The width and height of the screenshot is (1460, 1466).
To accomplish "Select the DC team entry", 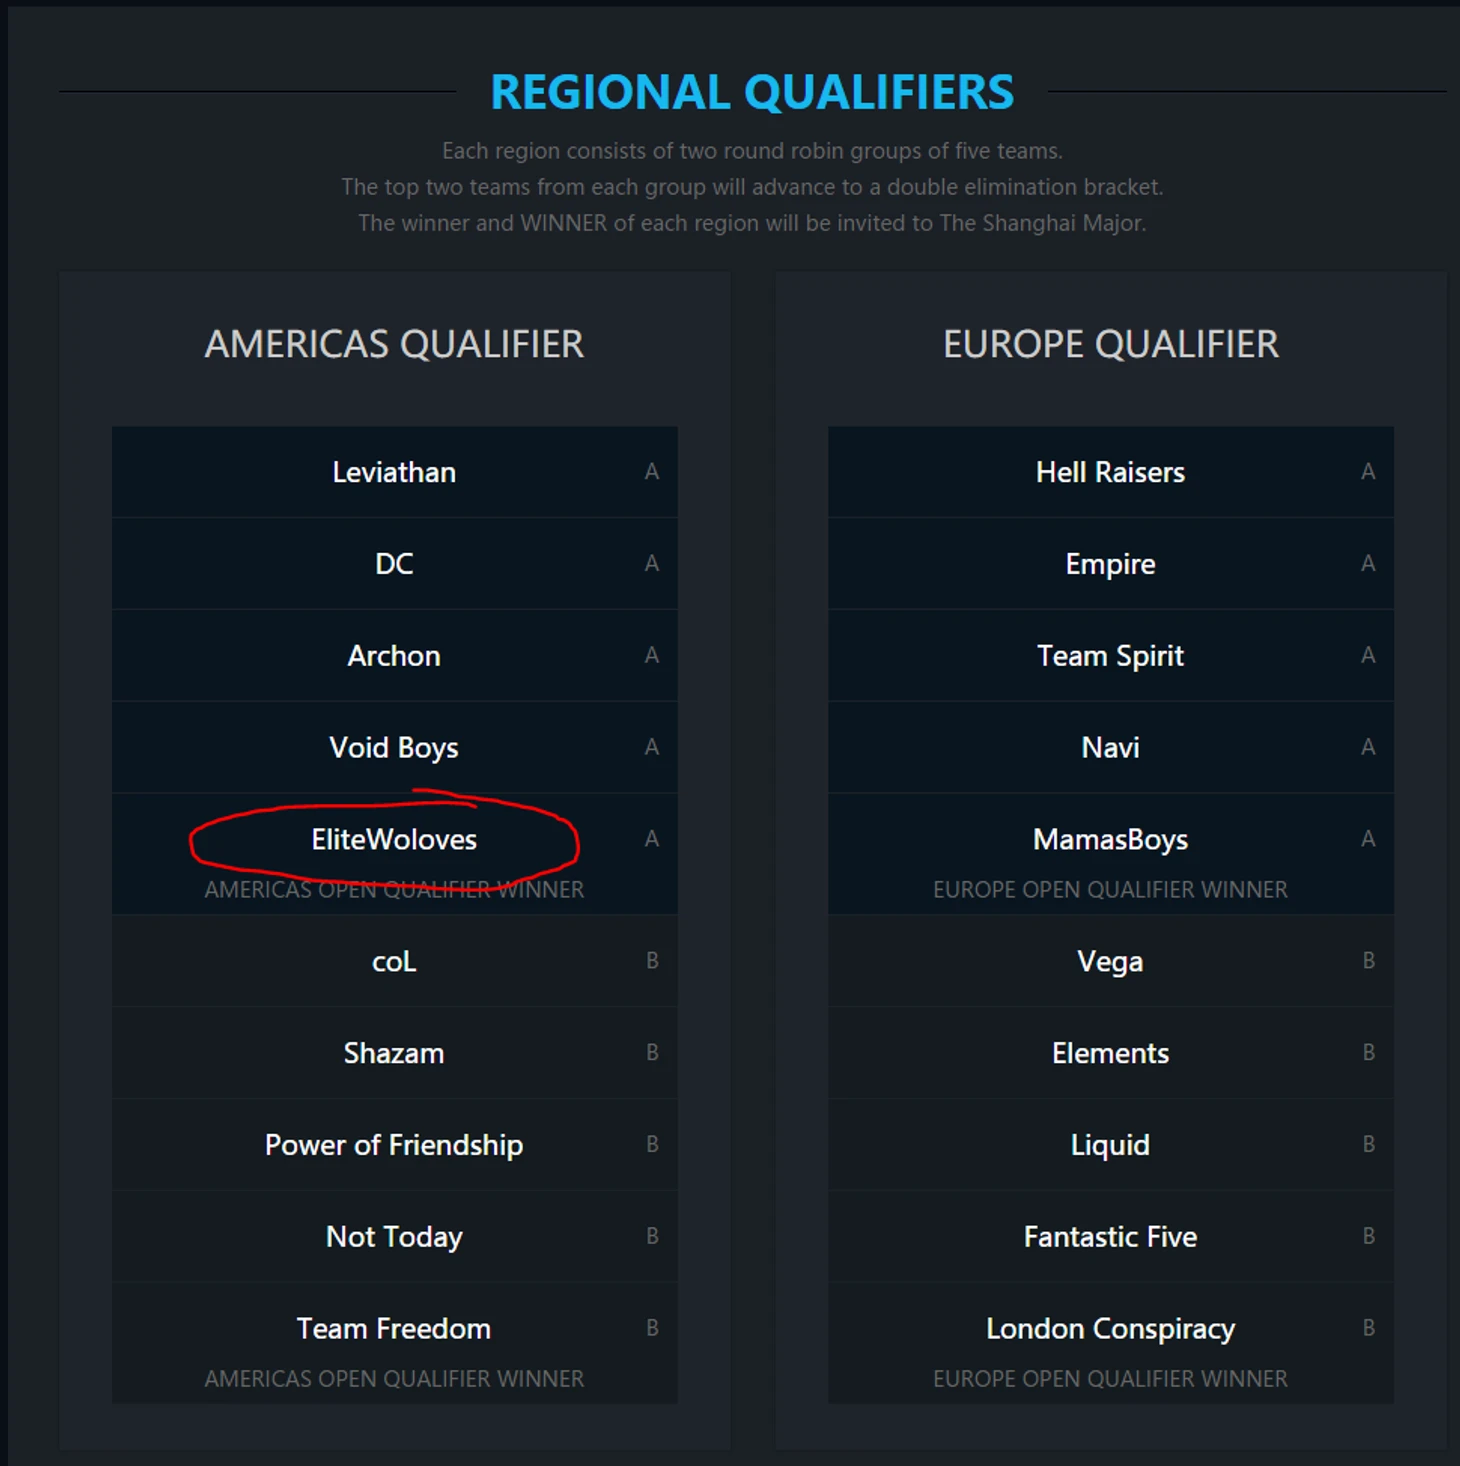I will coord(394,564).
